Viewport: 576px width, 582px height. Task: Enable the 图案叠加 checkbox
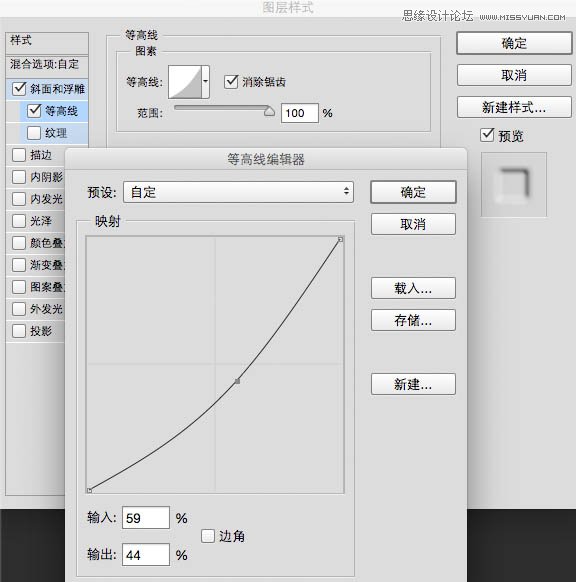[x=19, y=287]
